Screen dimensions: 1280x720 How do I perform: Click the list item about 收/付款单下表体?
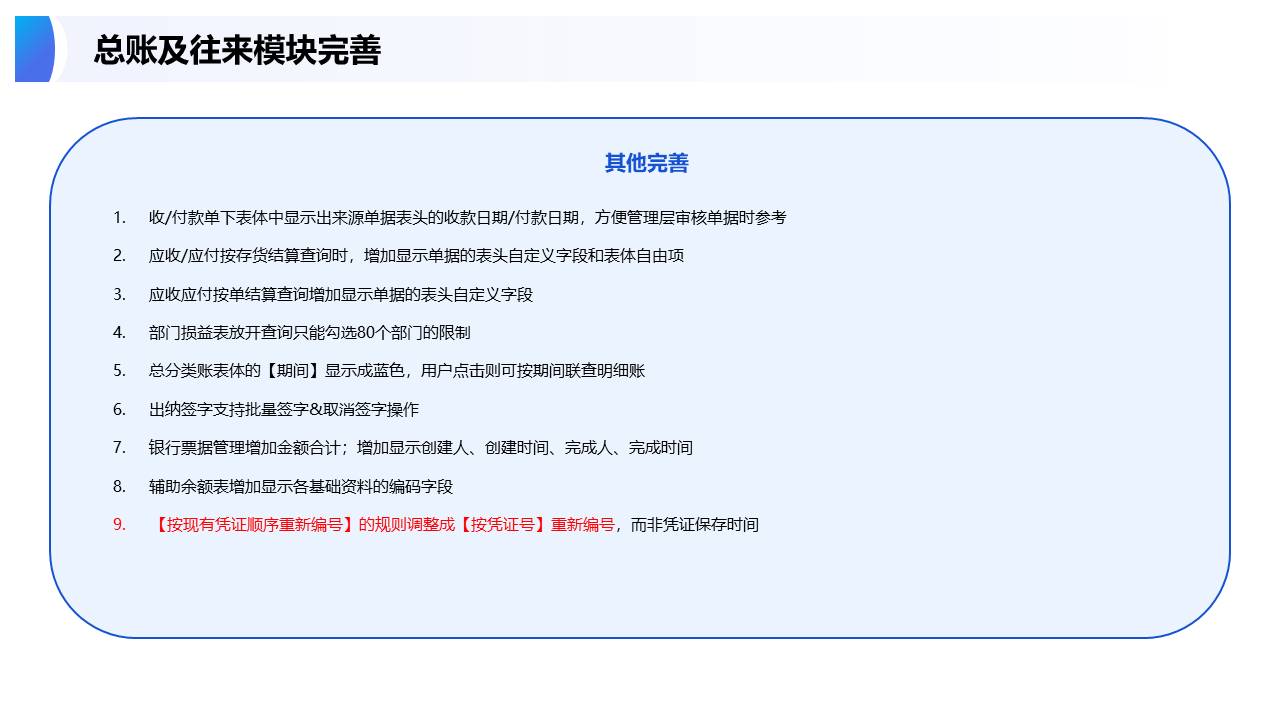467,217
